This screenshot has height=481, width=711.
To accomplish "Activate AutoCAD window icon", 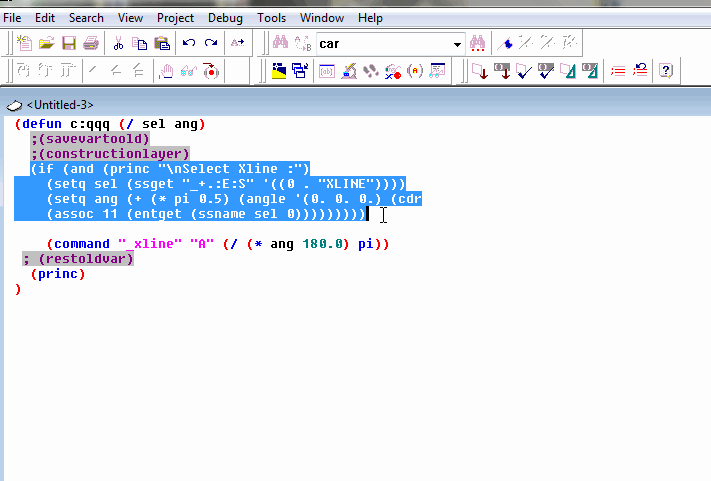I will (x=278, y=71).
